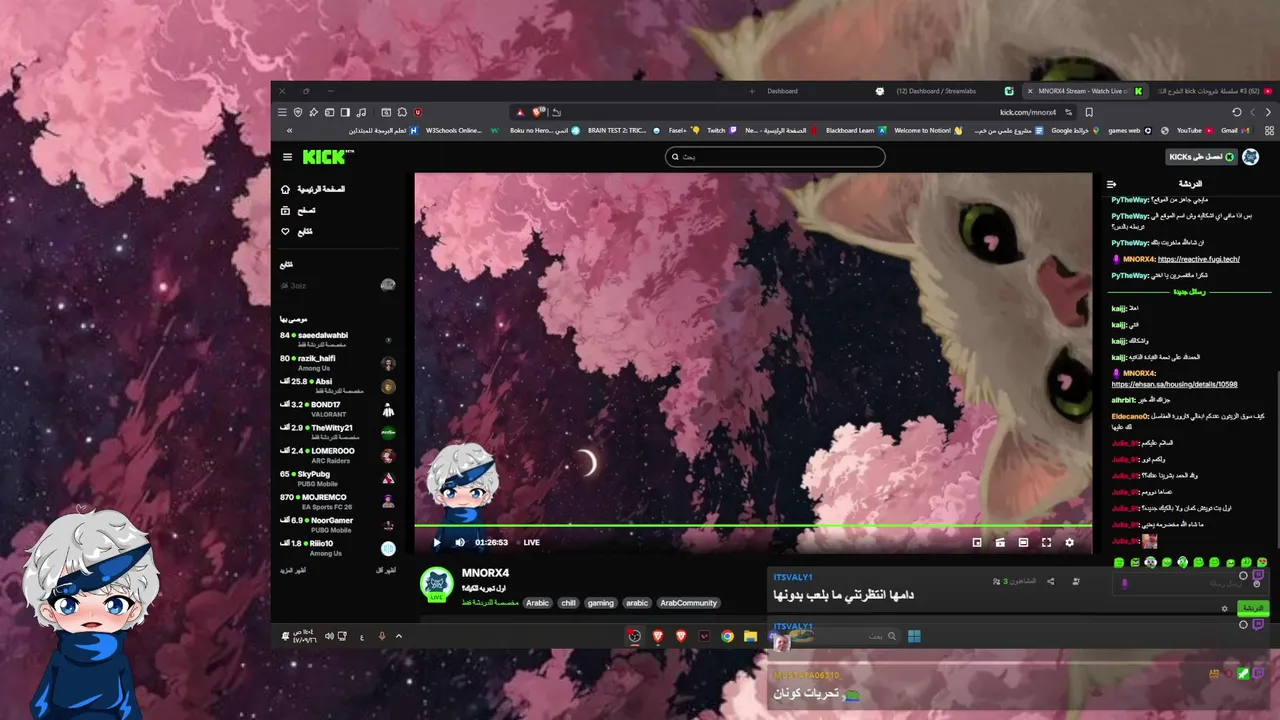1280x720 pixels.
Task: Open BOND17 channel playing VALORANT
Action: pos(337,408)
